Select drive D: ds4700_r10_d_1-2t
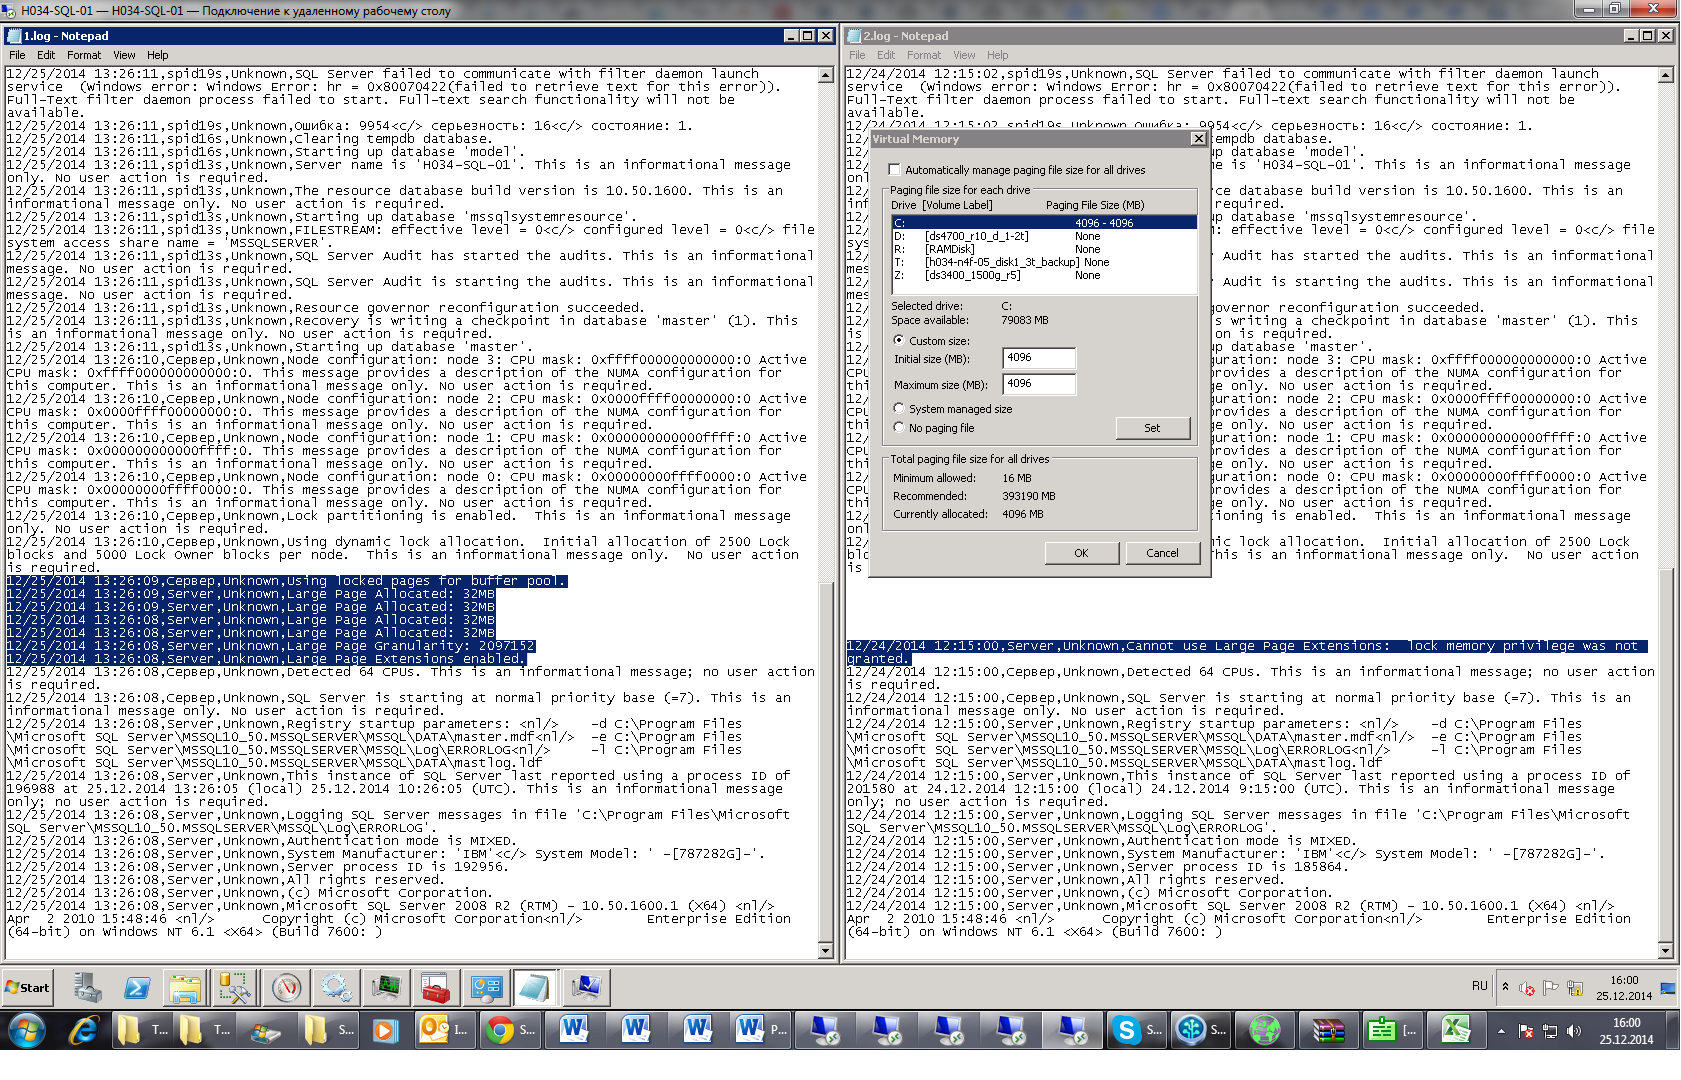The height and width of the screenshot is (1080, 1681). [1044, 236]
